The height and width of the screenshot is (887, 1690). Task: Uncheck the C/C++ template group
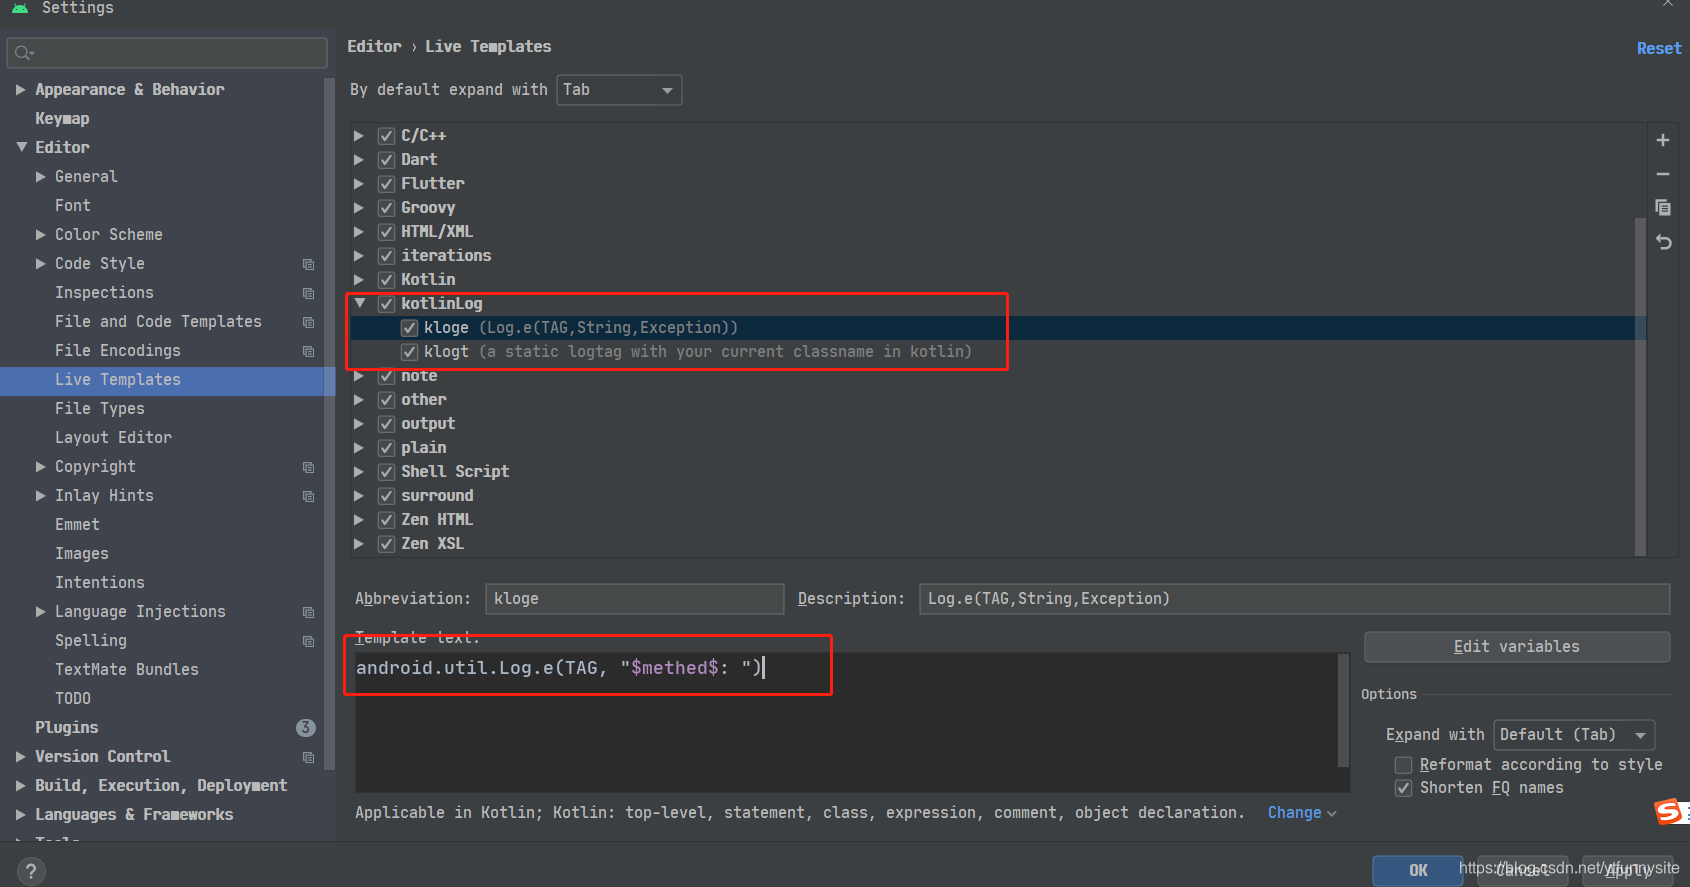[386, 136]
